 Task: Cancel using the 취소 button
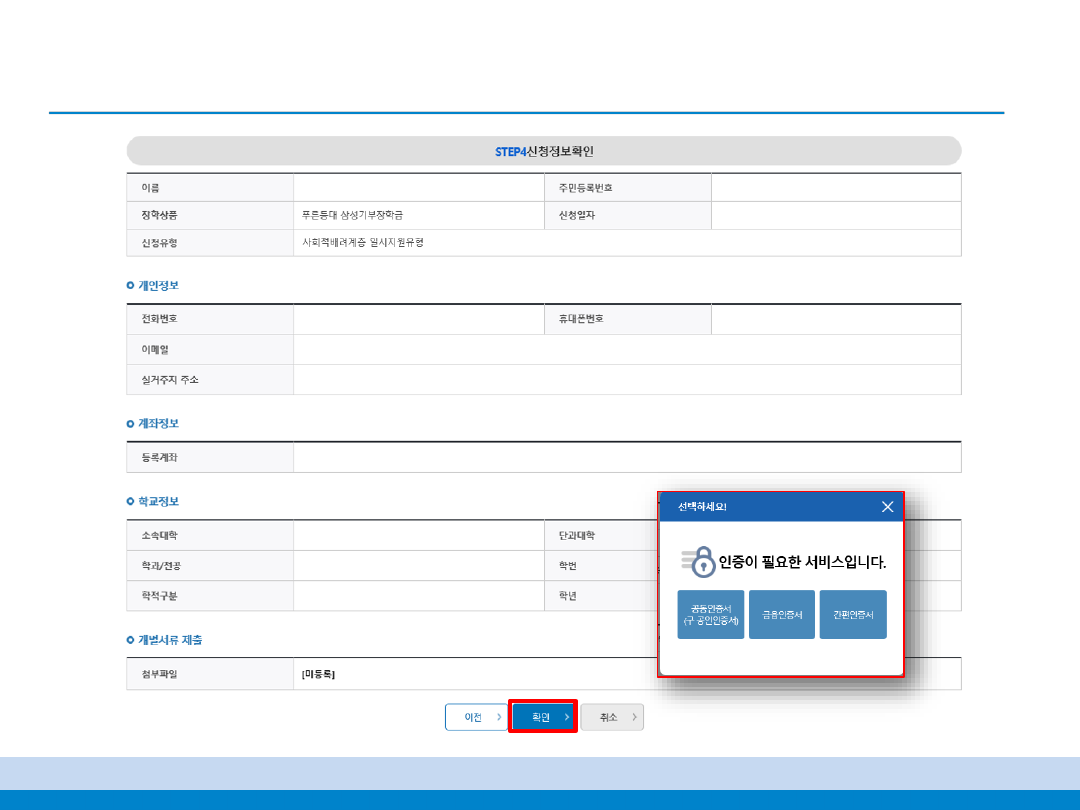click(612, 717)
